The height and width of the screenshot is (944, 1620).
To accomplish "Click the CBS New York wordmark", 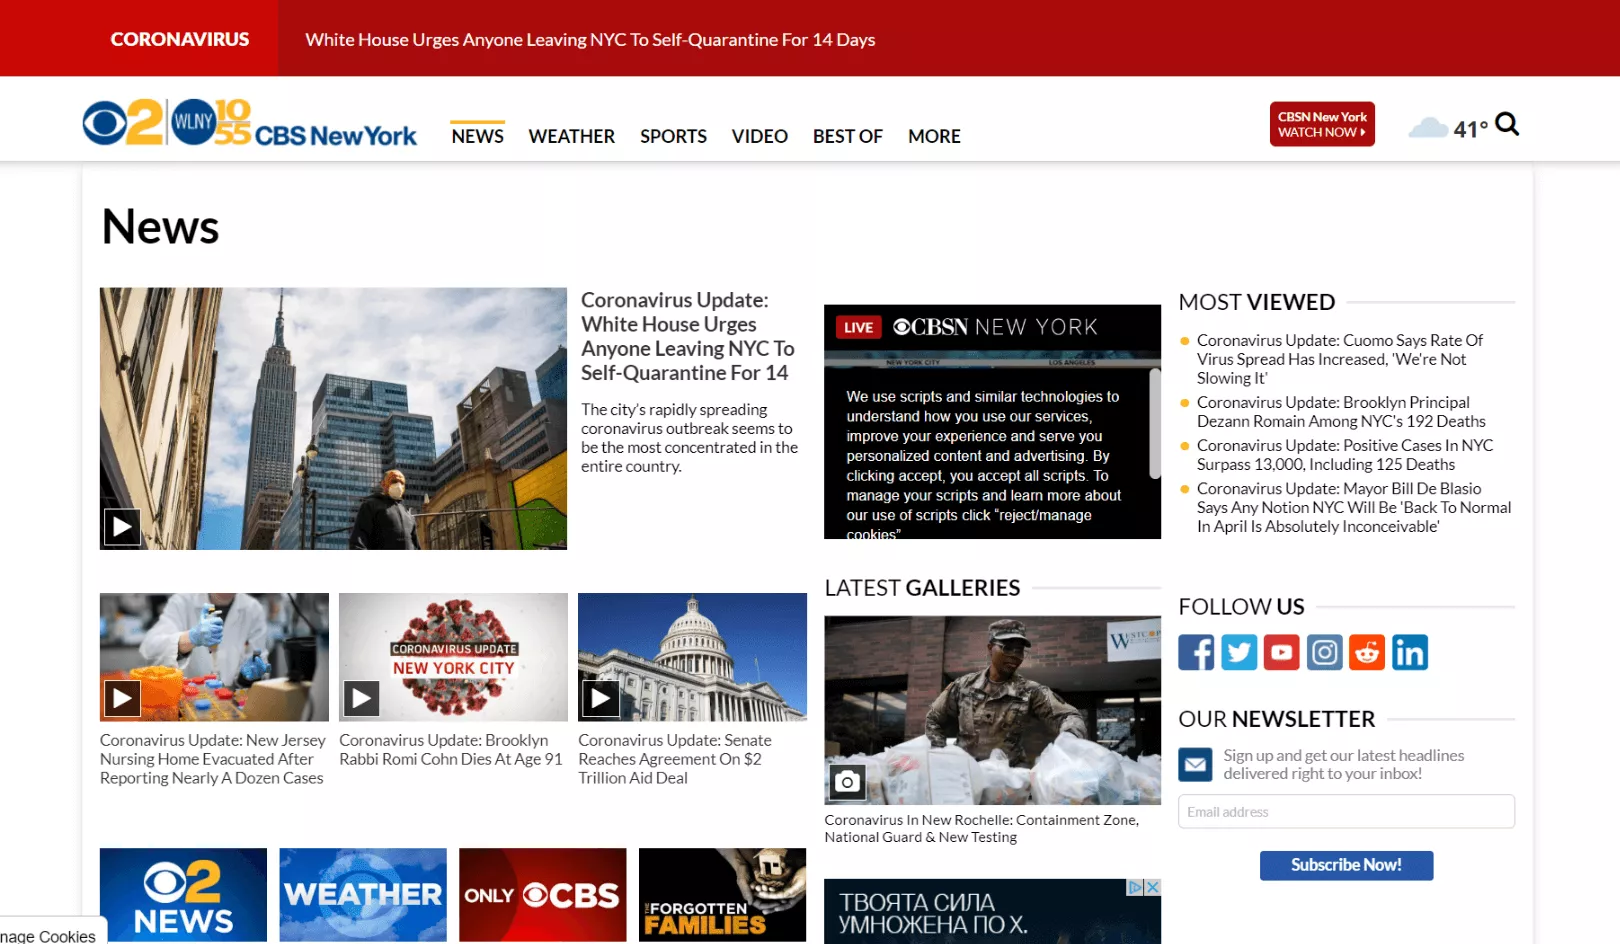I will click(x=336, y=135).
